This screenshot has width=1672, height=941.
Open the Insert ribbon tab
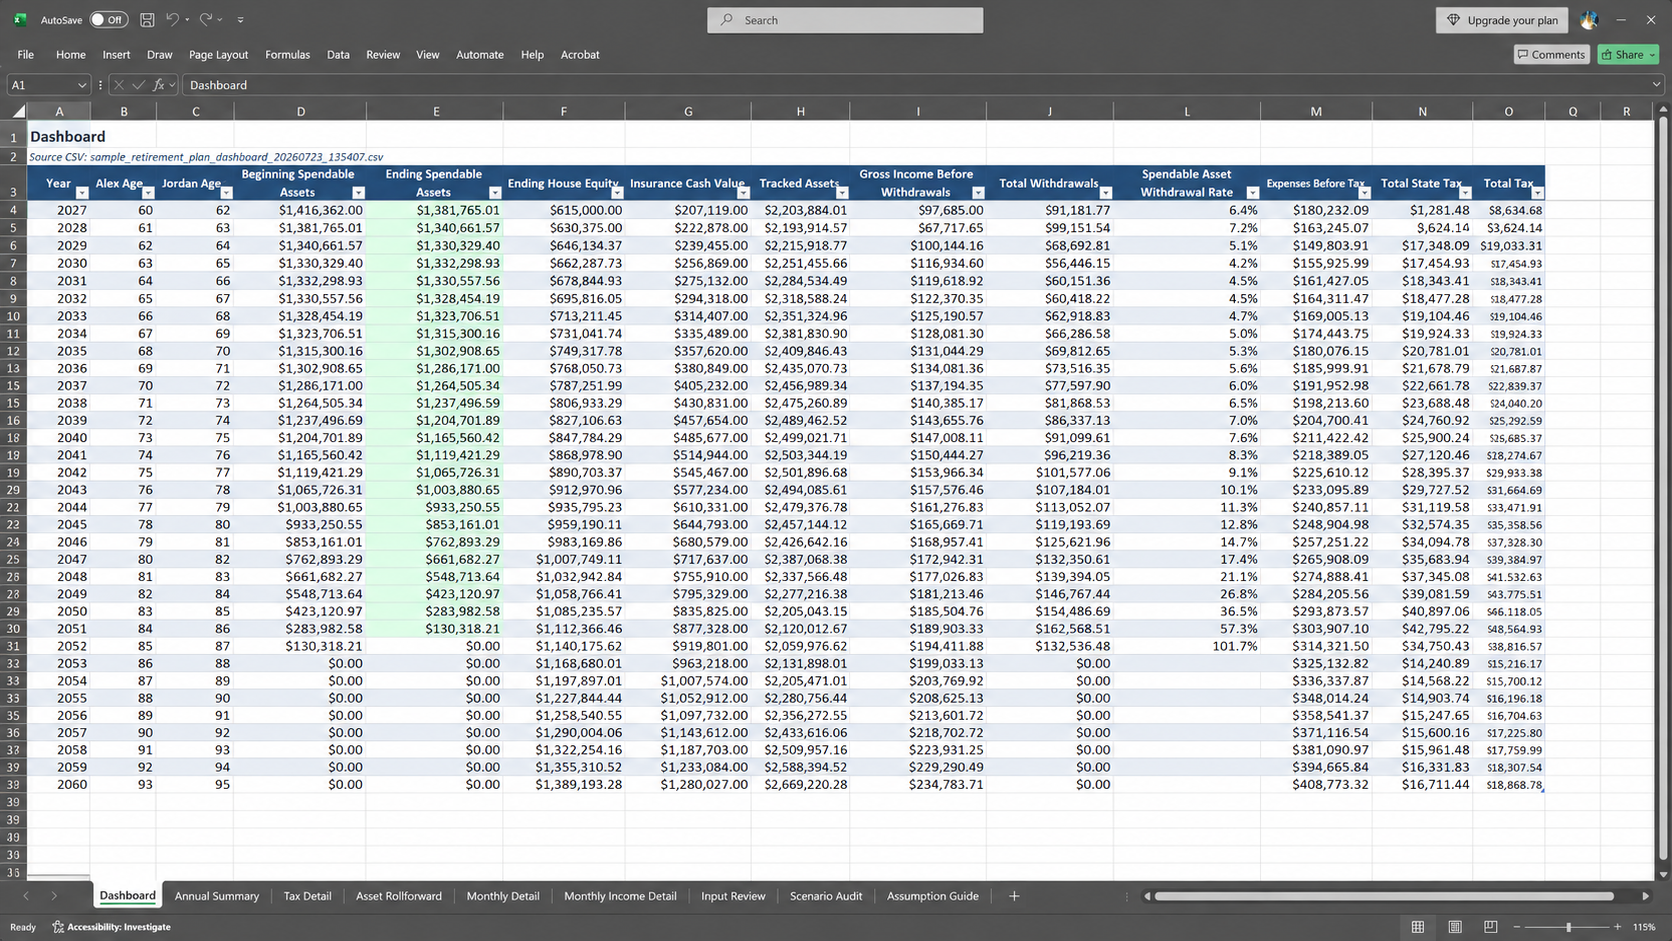pos(116,54)
